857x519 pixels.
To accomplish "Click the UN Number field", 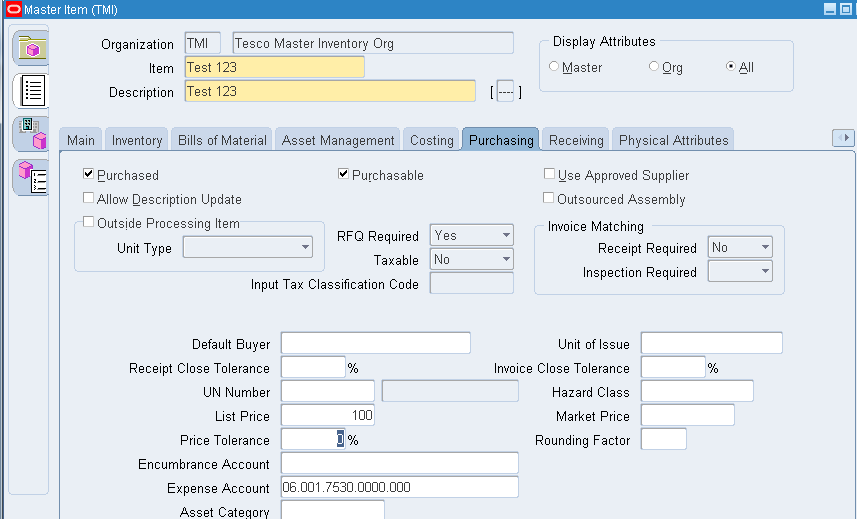I will pos(328,391).
